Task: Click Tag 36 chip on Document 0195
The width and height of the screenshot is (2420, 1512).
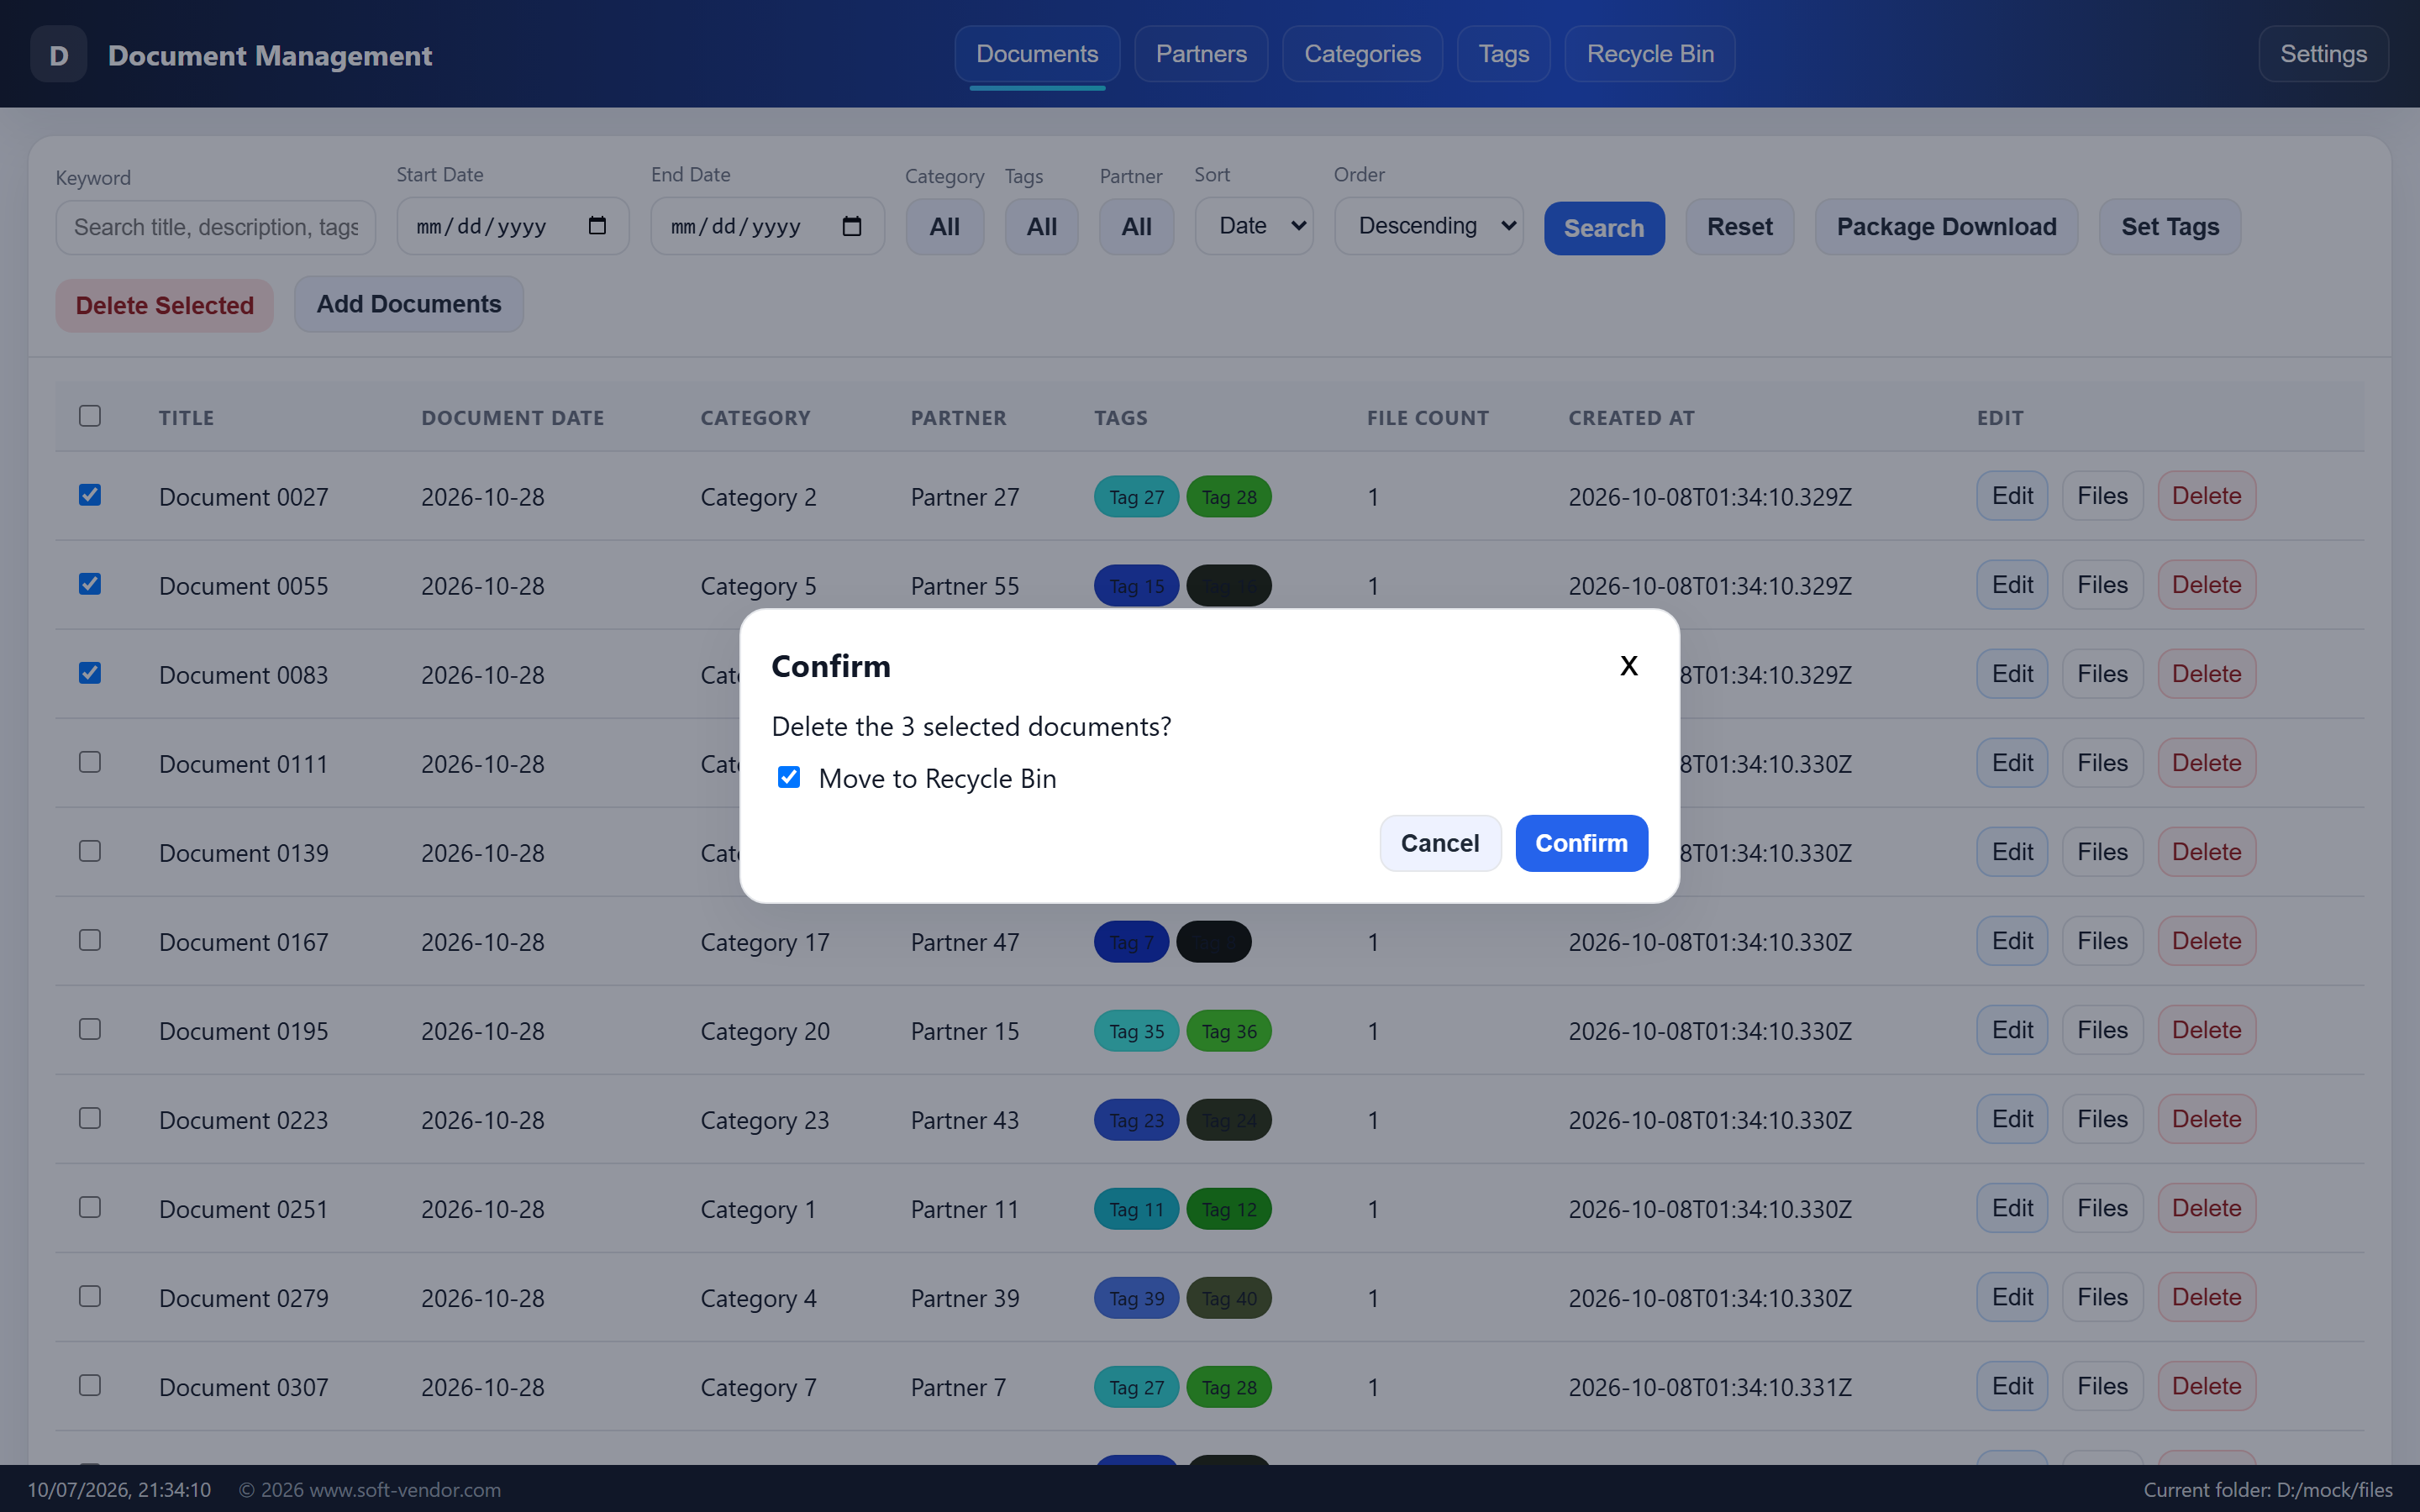Action: coord(1228,1031)
